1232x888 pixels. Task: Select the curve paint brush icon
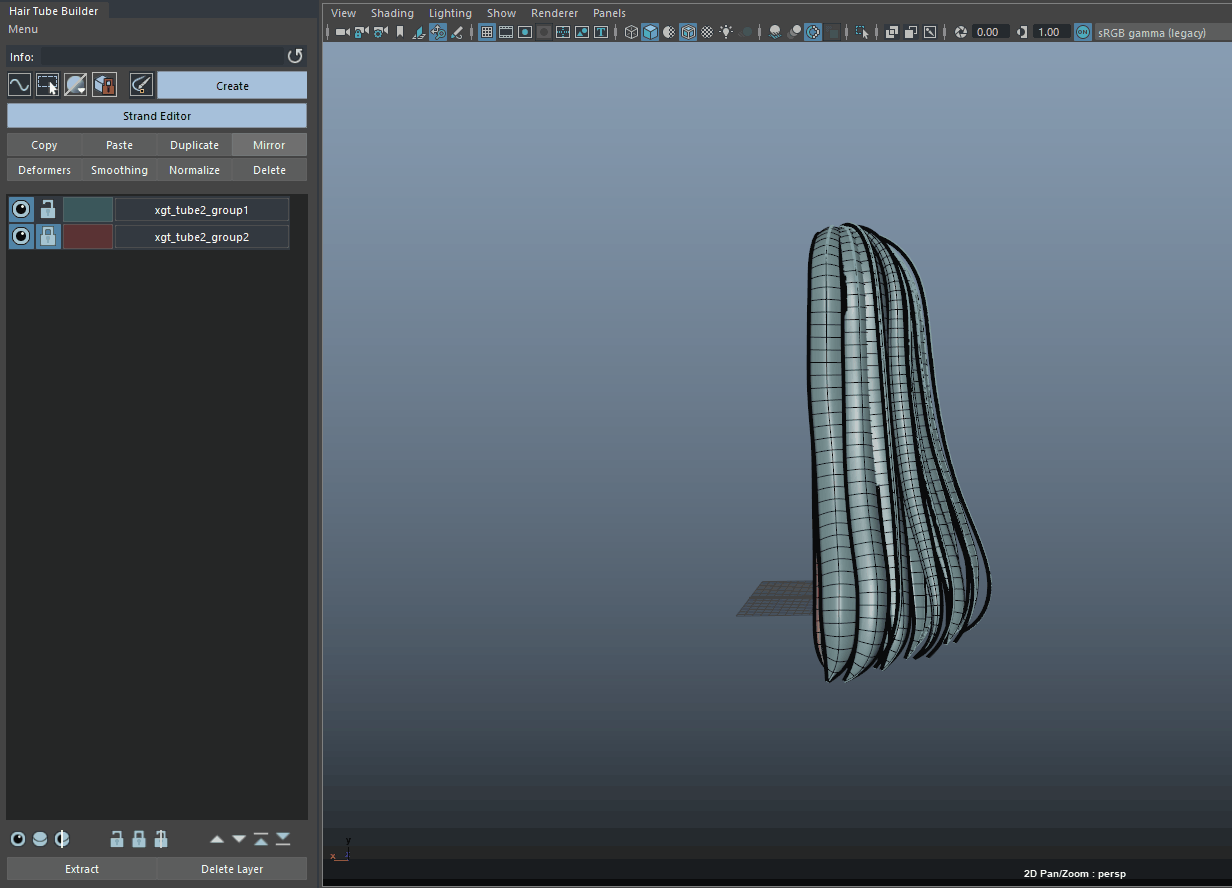coord(141,85)
